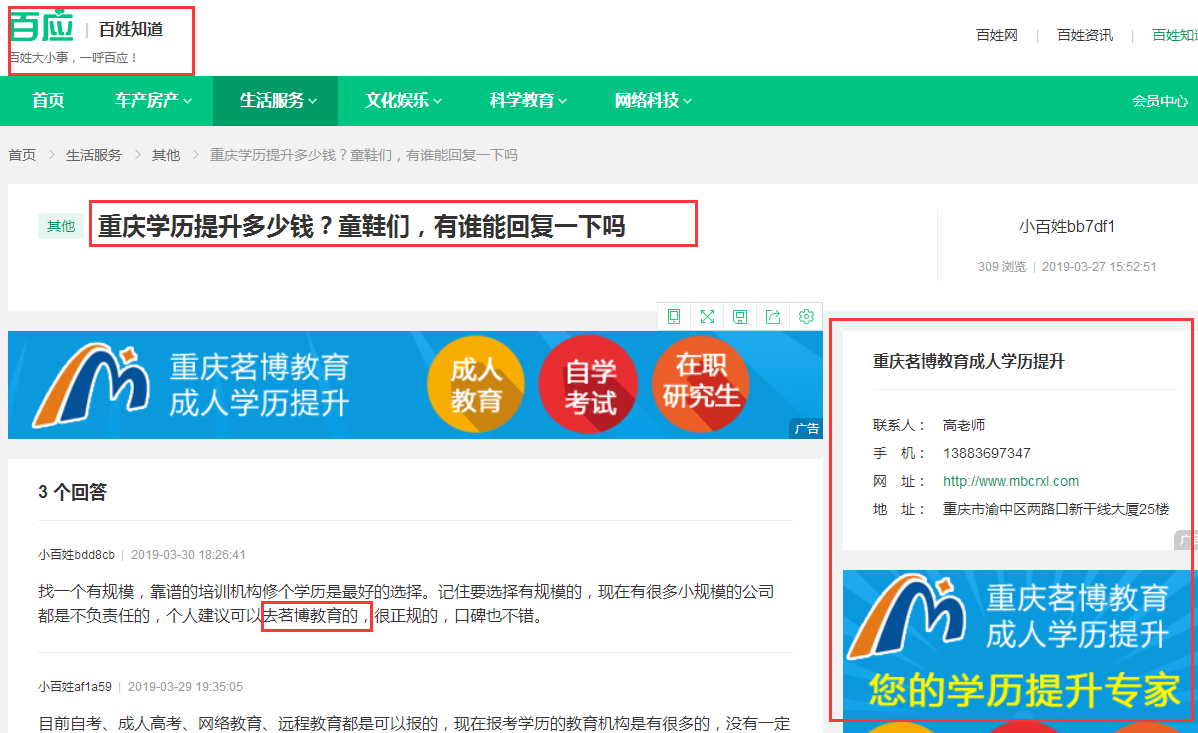
Task: Open the http://www.mbcrxl.com website link
Action: pos(1011,481)
